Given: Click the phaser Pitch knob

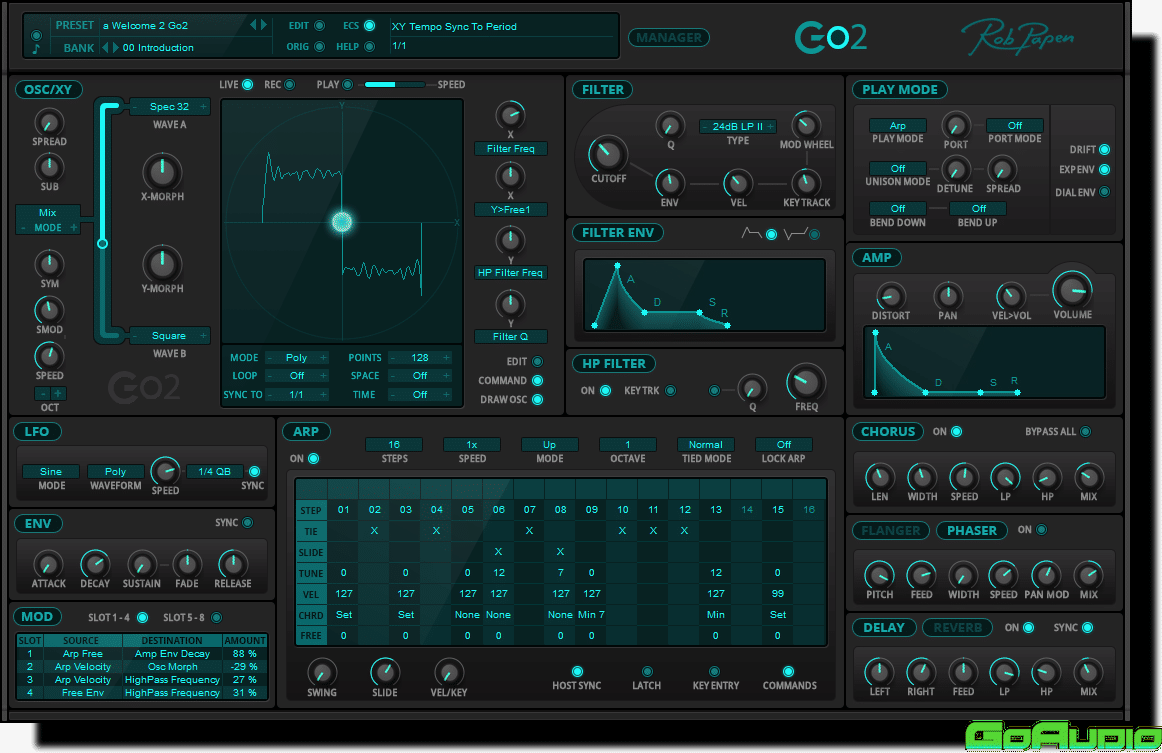Looking at the screenshot, I should (880, 575).
